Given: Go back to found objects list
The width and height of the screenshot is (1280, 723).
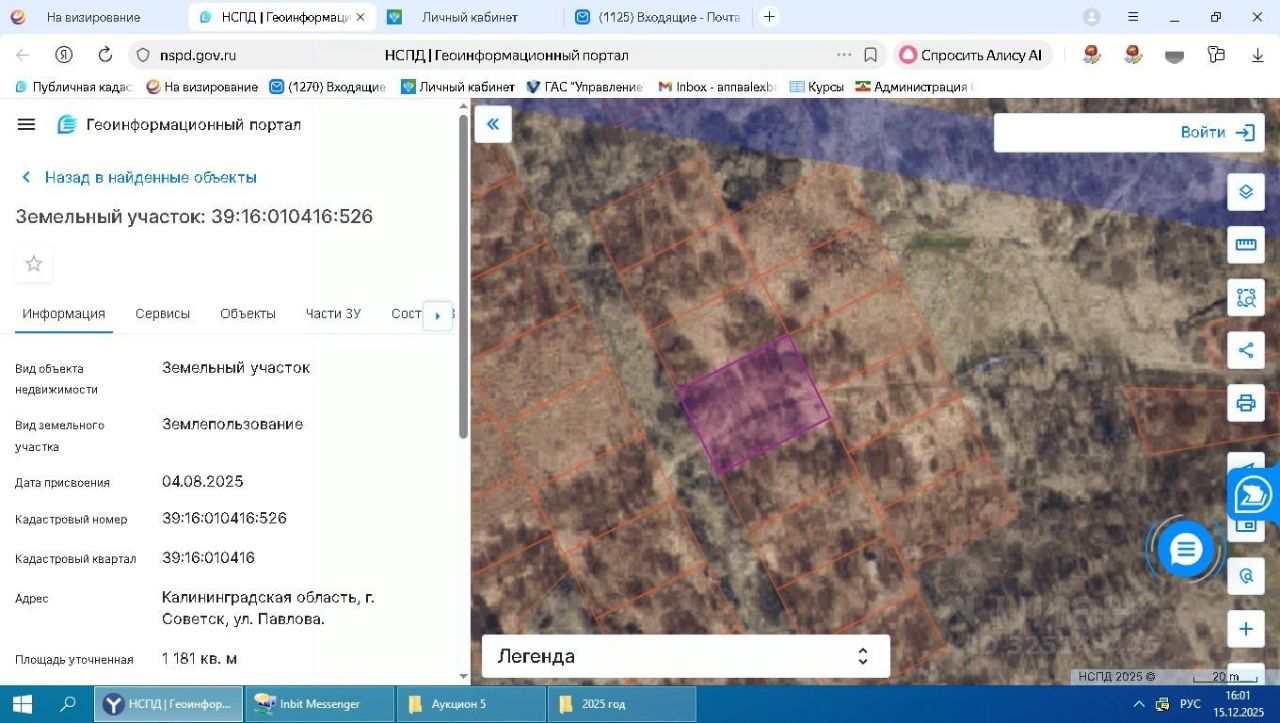Looking at the screenshot, I should [x=139, y=177].
